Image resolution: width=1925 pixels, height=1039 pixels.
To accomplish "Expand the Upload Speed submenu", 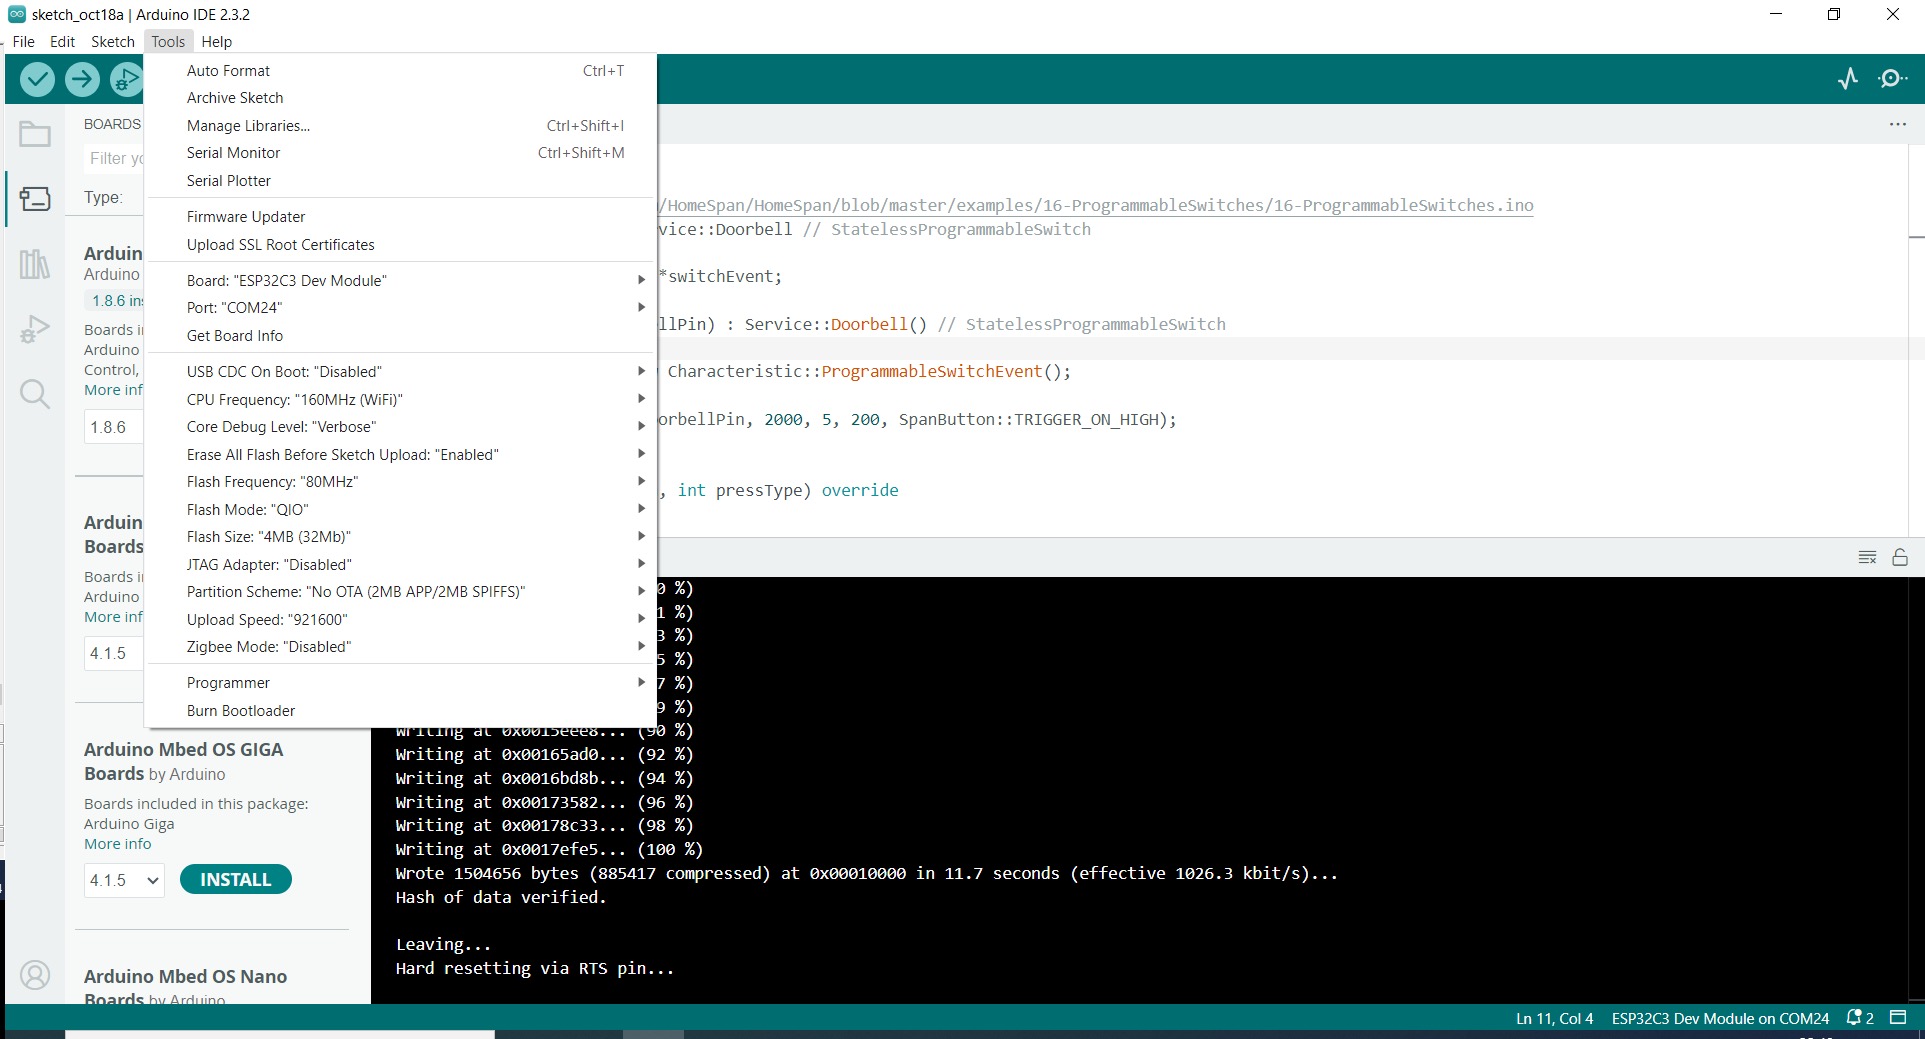I will [x=400, y=620].
